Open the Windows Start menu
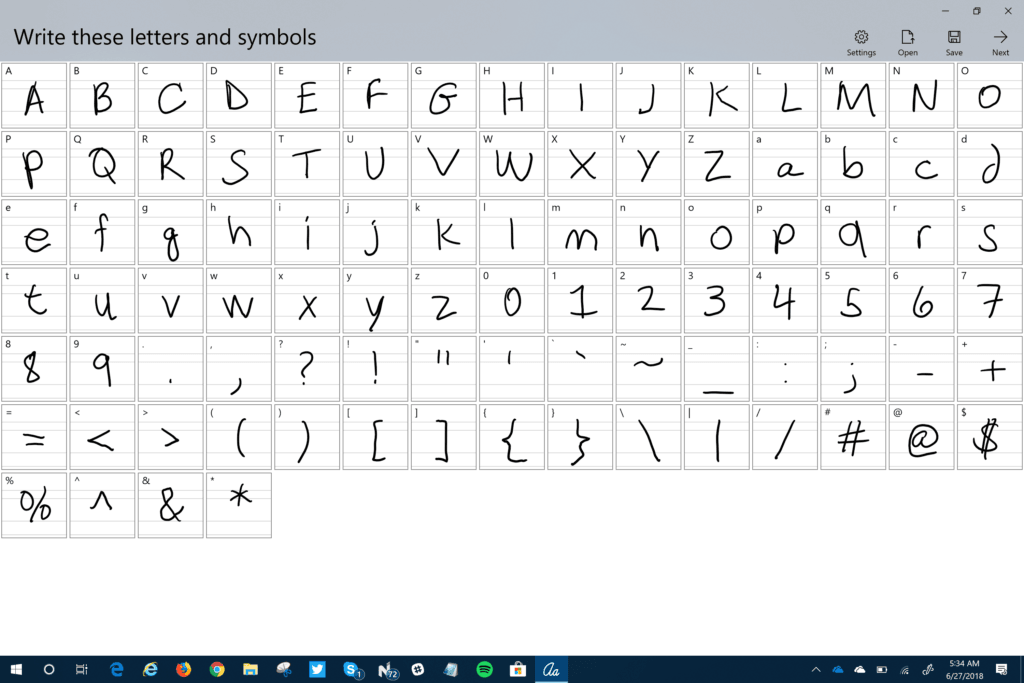Image resolution: width=1024 pixels, height=683 pixels. click(x=16, y=668)
